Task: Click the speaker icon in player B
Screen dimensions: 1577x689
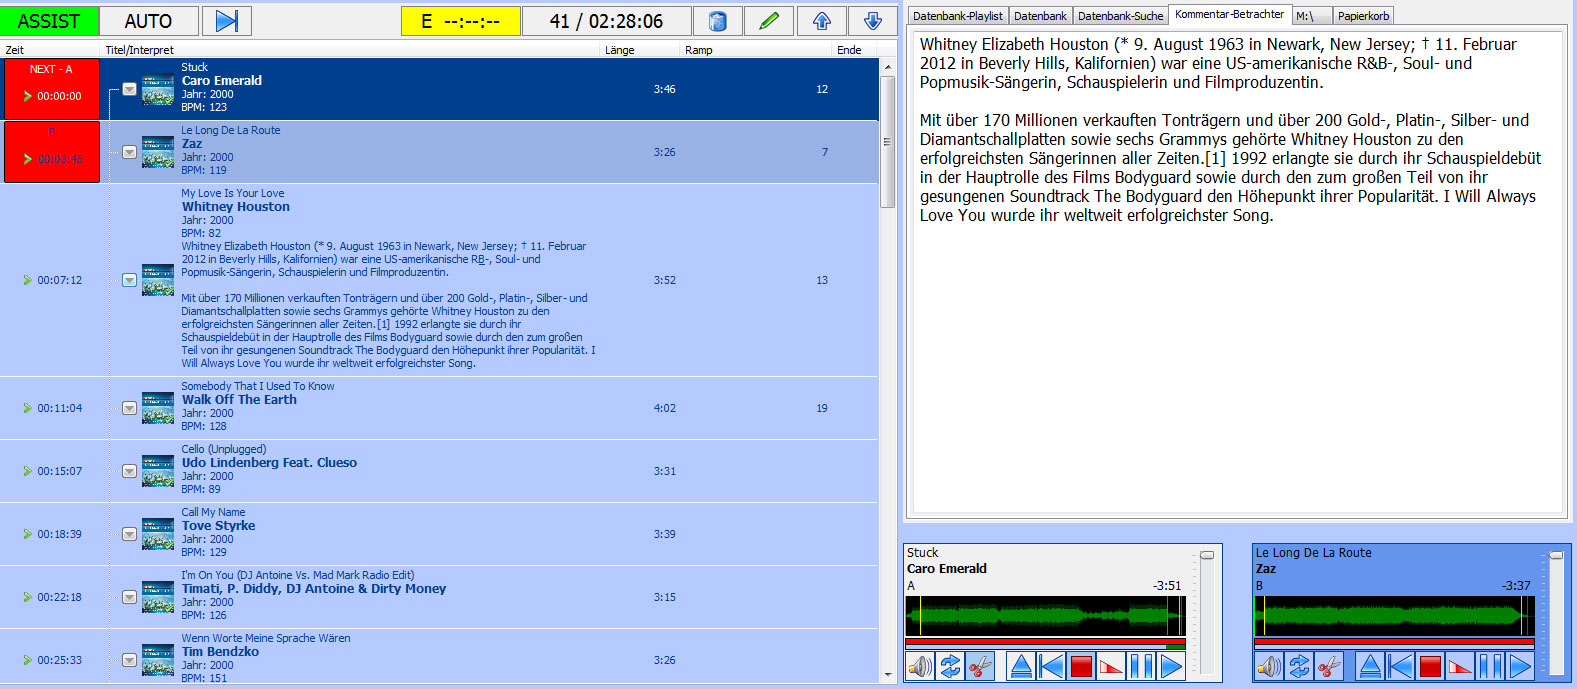Action: pos(1269,666)
